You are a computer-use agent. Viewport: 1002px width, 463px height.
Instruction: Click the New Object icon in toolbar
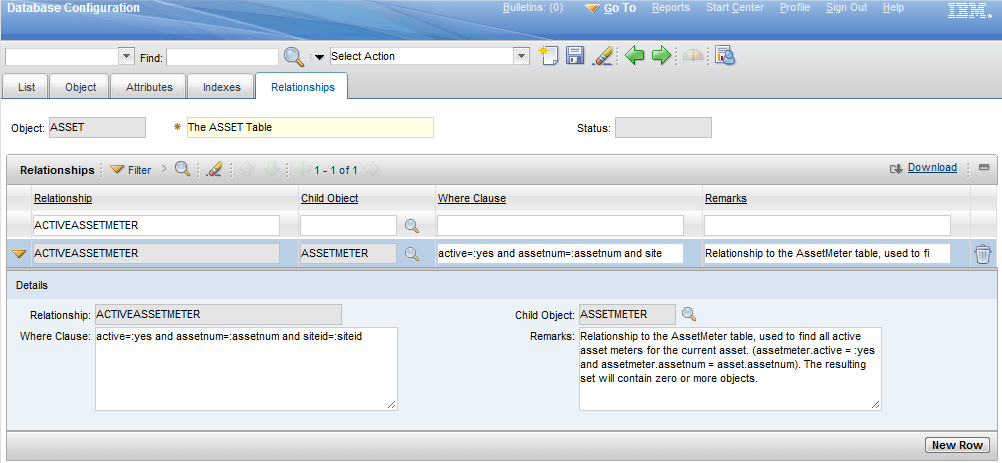(548, 56)
